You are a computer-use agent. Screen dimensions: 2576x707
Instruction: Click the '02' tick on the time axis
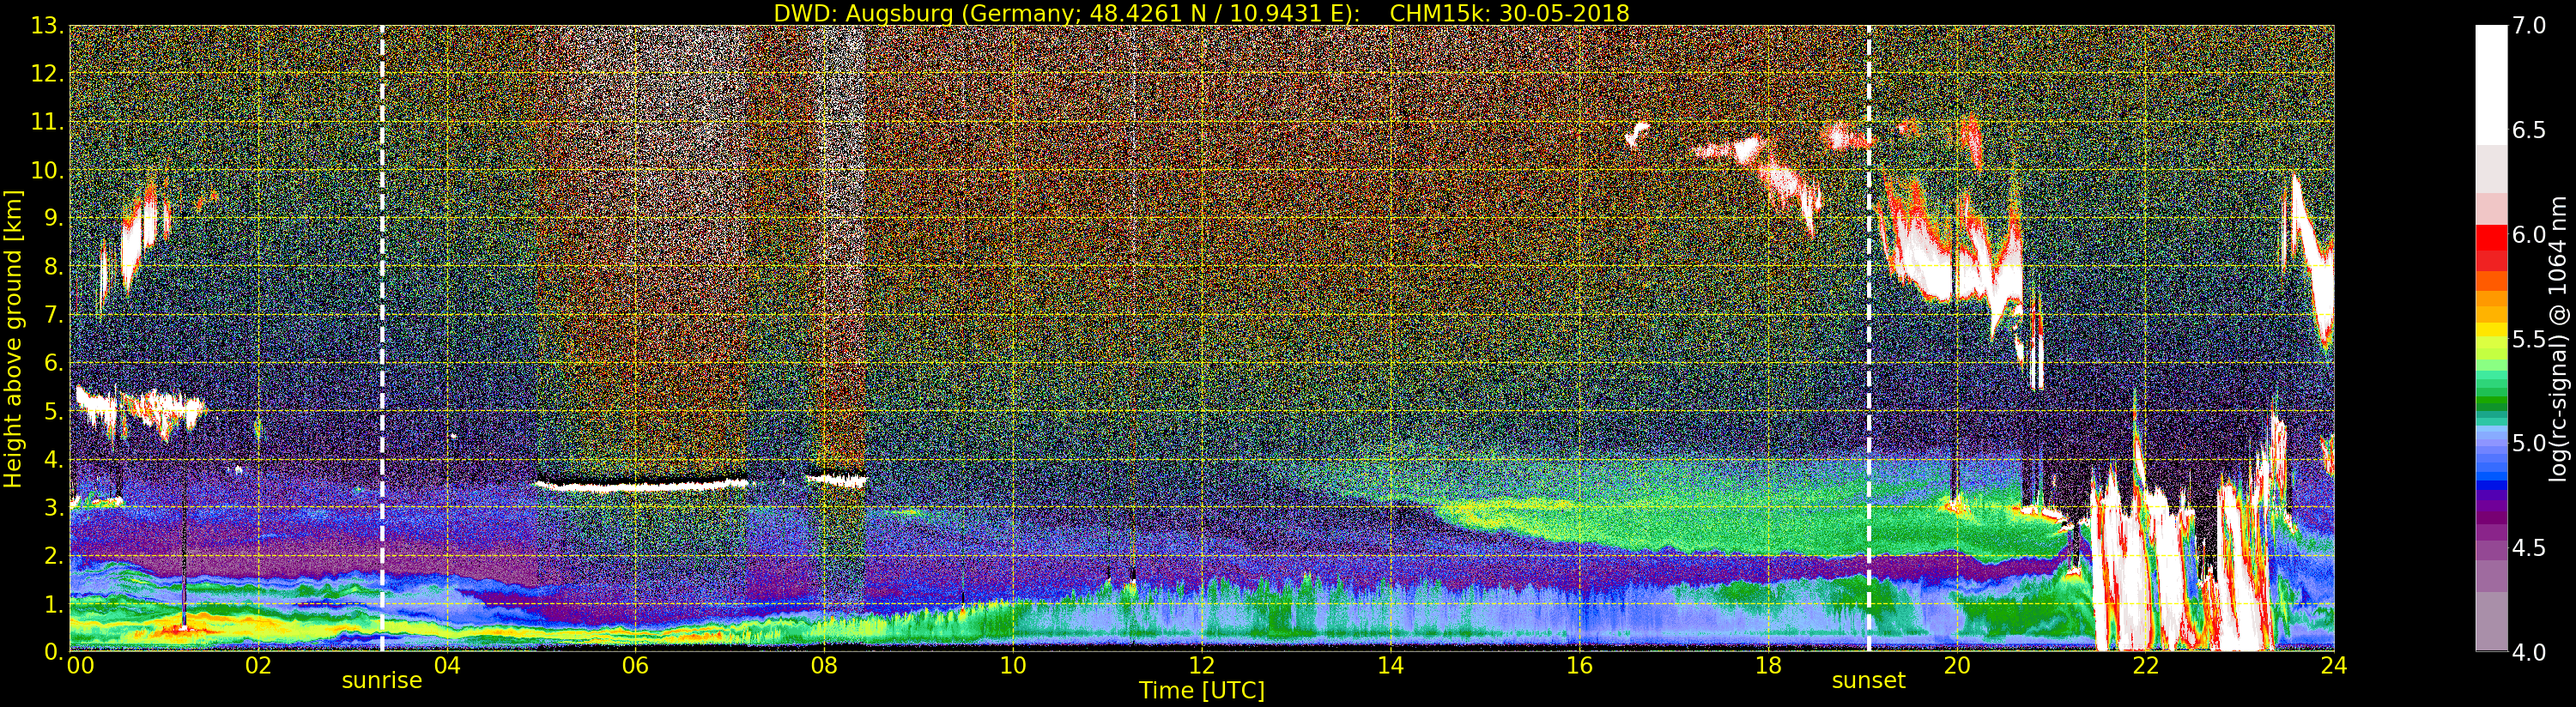[x=258, y=666]
